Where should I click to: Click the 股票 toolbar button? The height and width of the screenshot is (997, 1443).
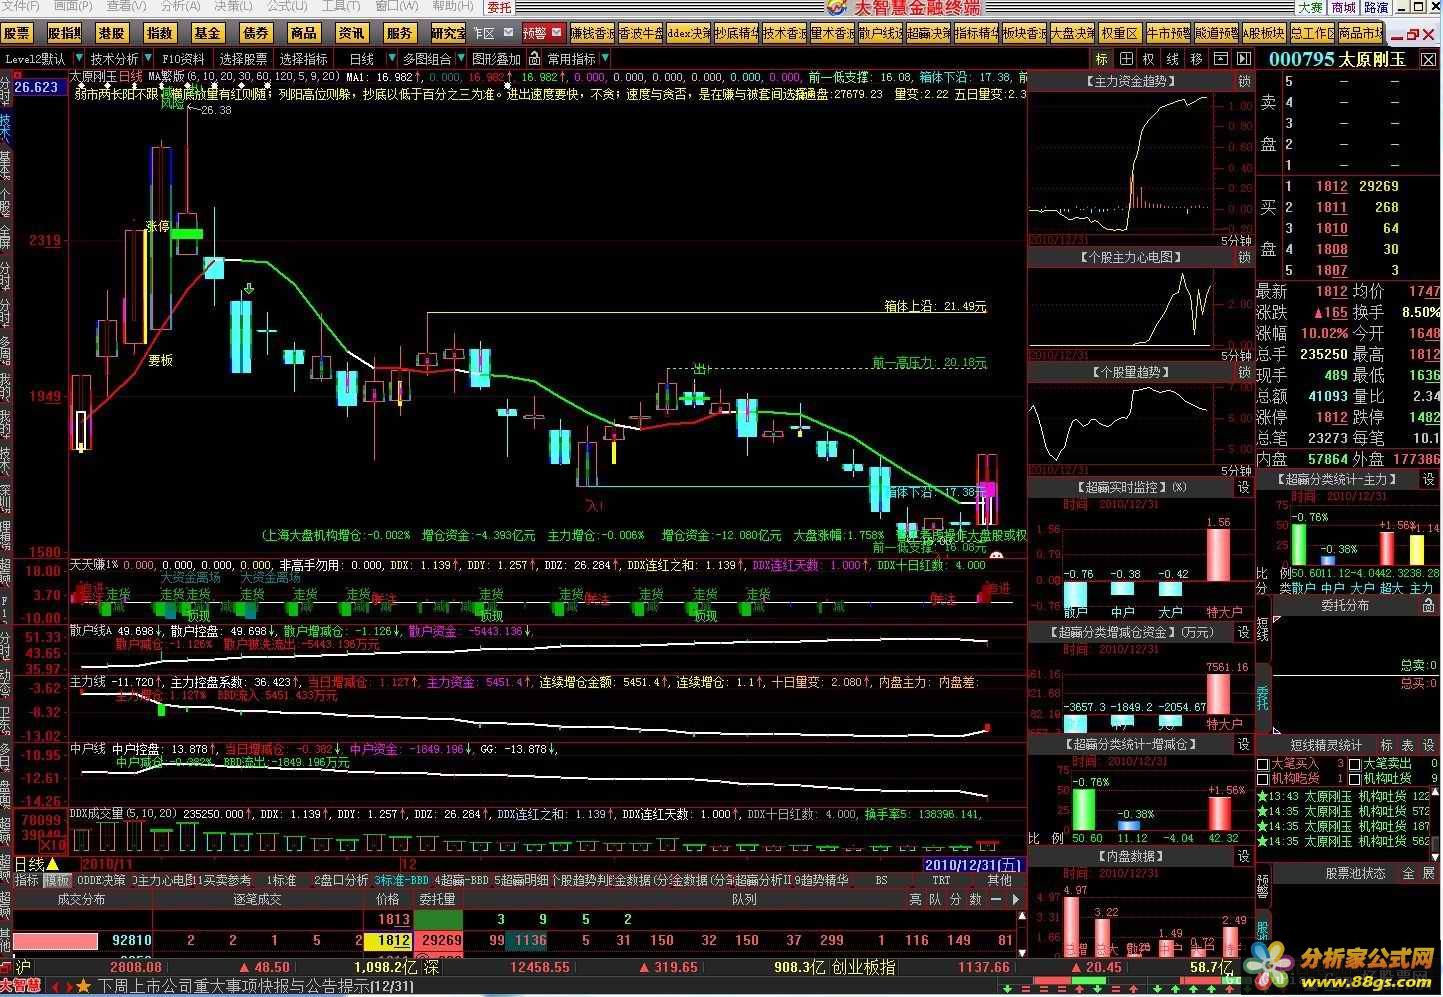(17, 33)
